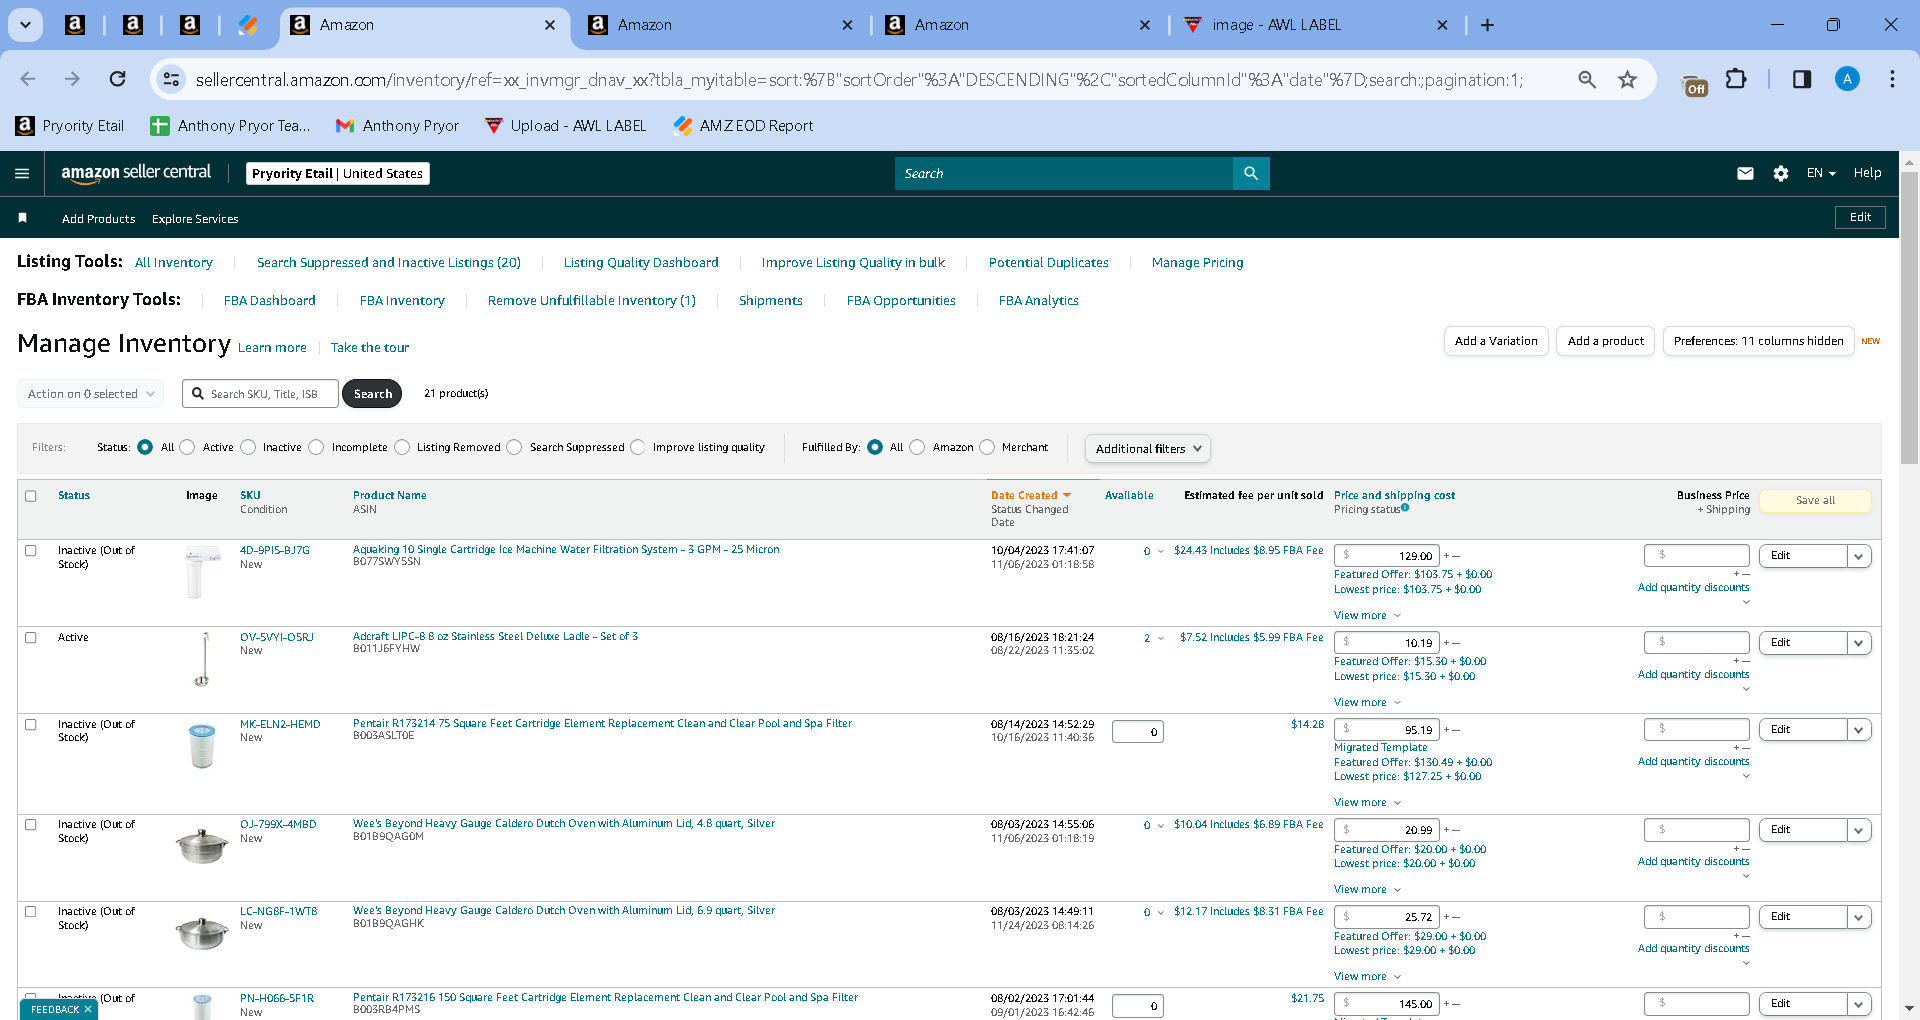Open the All Inventory listing tool

pyautogui.click(x=174, y=263)
